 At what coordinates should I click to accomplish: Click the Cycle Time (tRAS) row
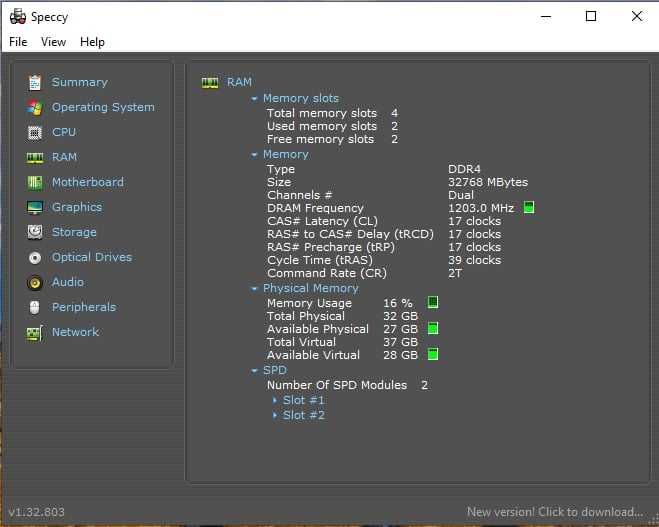[x=384, y=261]
